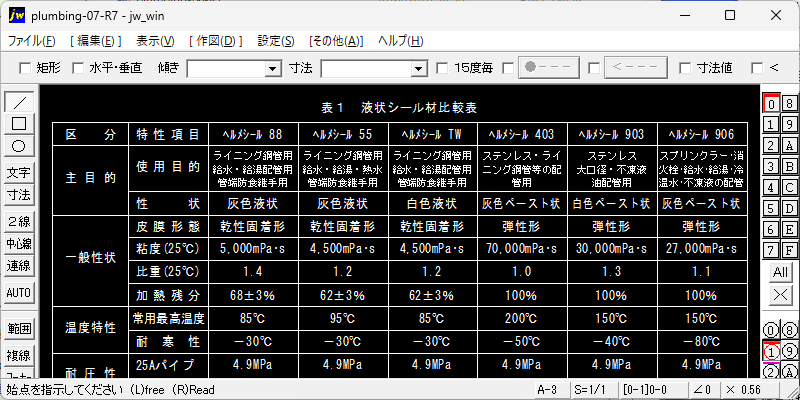Viewport: 800px width, 400px height.
Task: Click table header ヘルメシール 403
Action: pos(522,134)
